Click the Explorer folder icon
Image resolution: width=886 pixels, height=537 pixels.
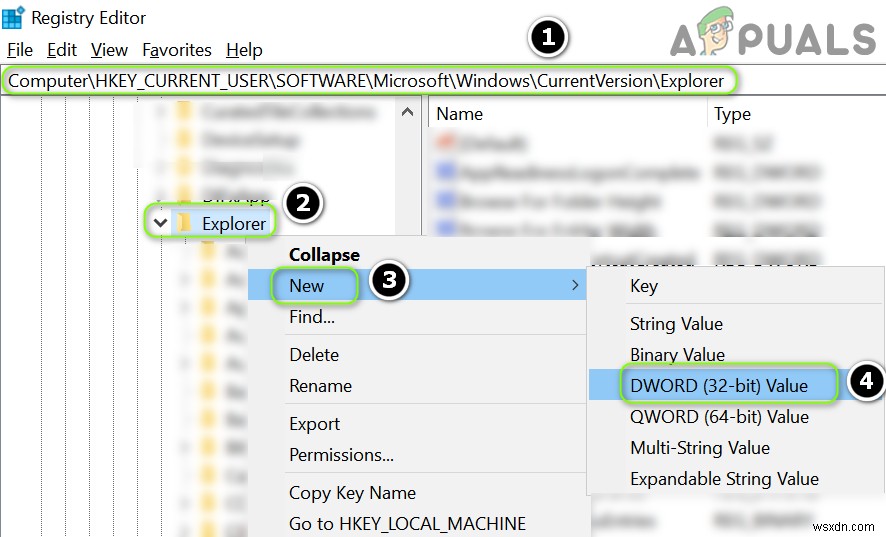pos(184,223)
